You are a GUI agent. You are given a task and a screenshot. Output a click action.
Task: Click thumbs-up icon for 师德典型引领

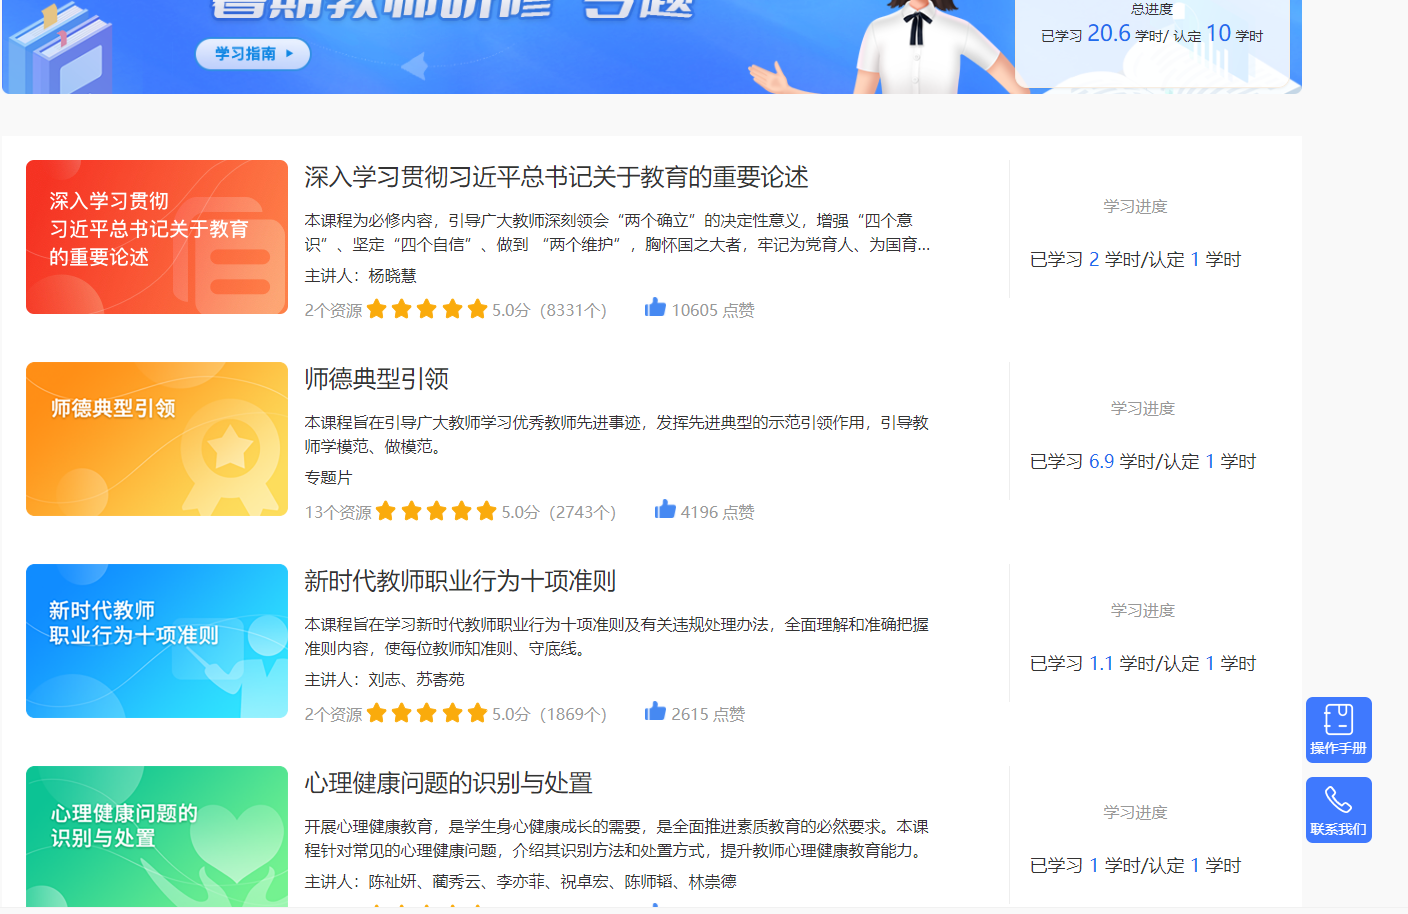click(665, 510)
